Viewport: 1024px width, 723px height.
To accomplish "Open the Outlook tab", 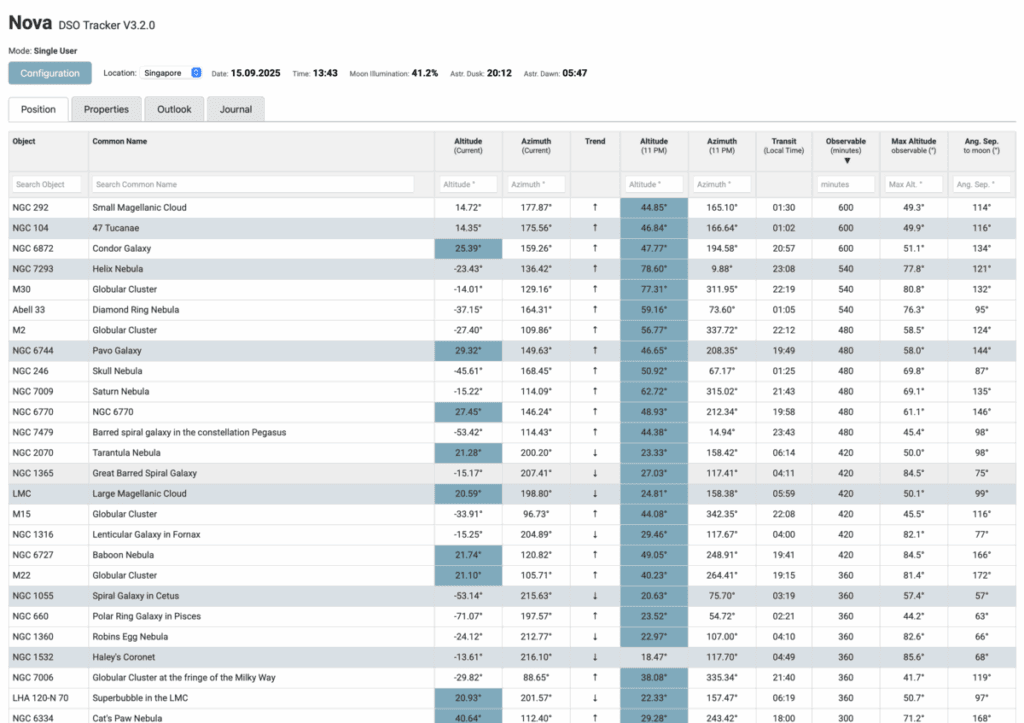I will 174,109.
